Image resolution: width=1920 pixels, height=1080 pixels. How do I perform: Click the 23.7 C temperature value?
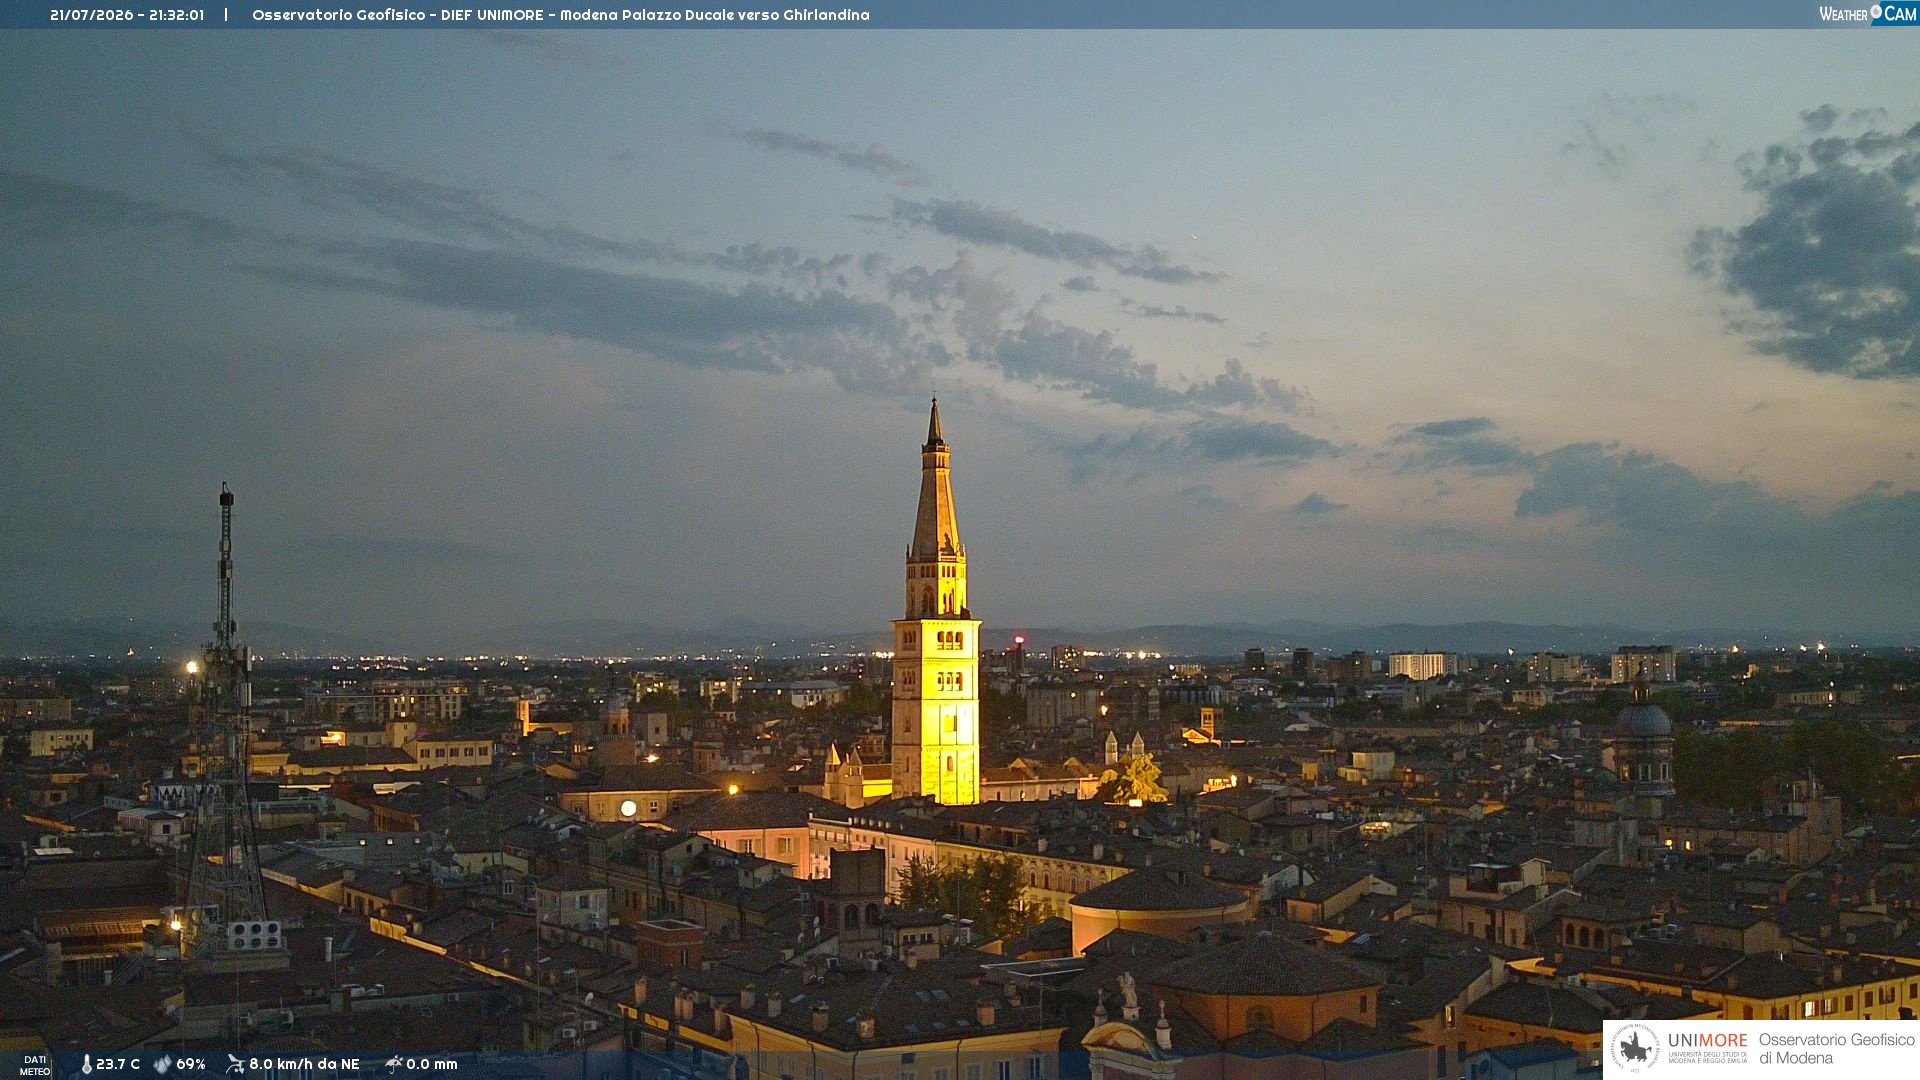118,1064
